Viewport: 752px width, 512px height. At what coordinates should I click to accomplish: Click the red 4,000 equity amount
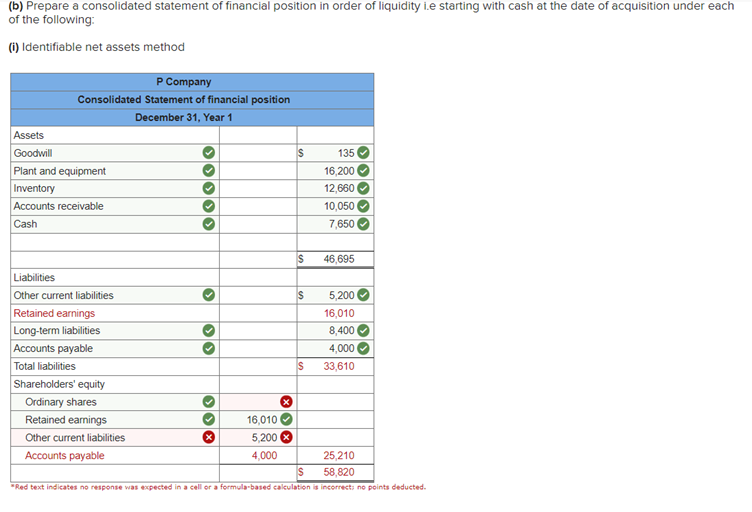click(264, 455)
